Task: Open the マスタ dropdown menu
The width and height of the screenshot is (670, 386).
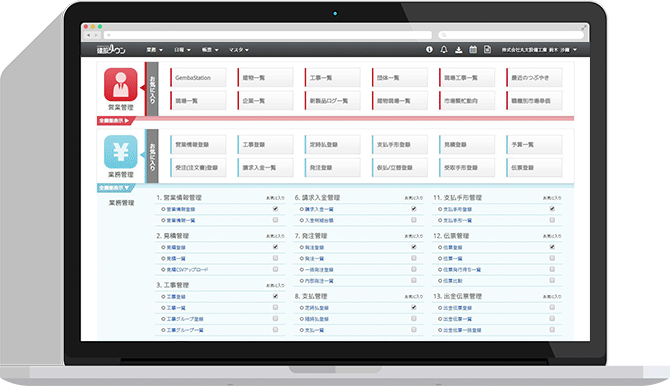Action: 238,50
